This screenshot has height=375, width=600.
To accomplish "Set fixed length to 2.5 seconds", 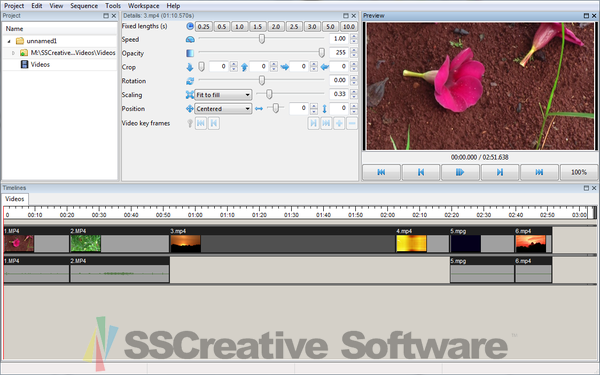I will pyautogui.click(x=294, y=26).
